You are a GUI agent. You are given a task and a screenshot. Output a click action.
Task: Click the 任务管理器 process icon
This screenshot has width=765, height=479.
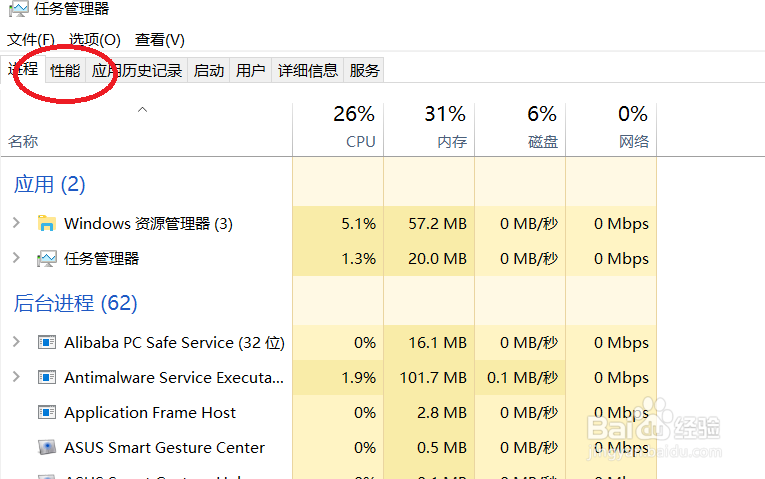pyautogui.click(x=46, y=259)
